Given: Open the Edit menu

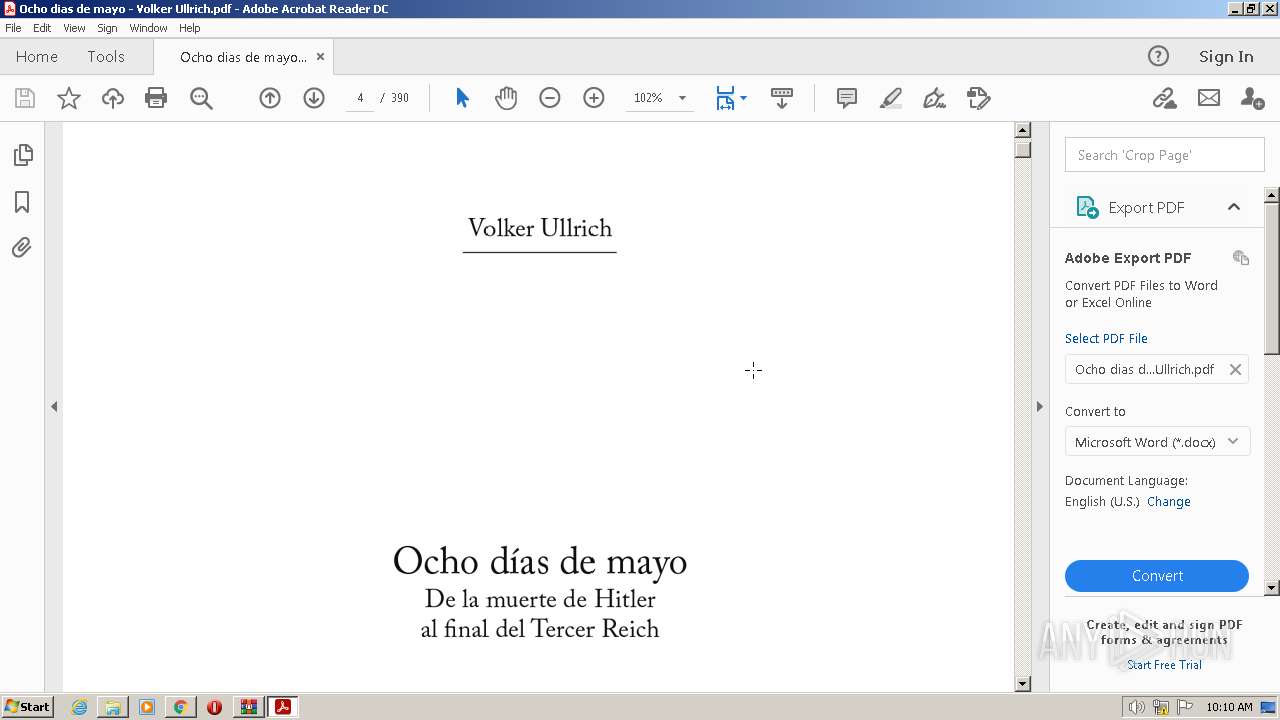Looking at the screenshot, I should pyautogui.click(x=42, y=28).
